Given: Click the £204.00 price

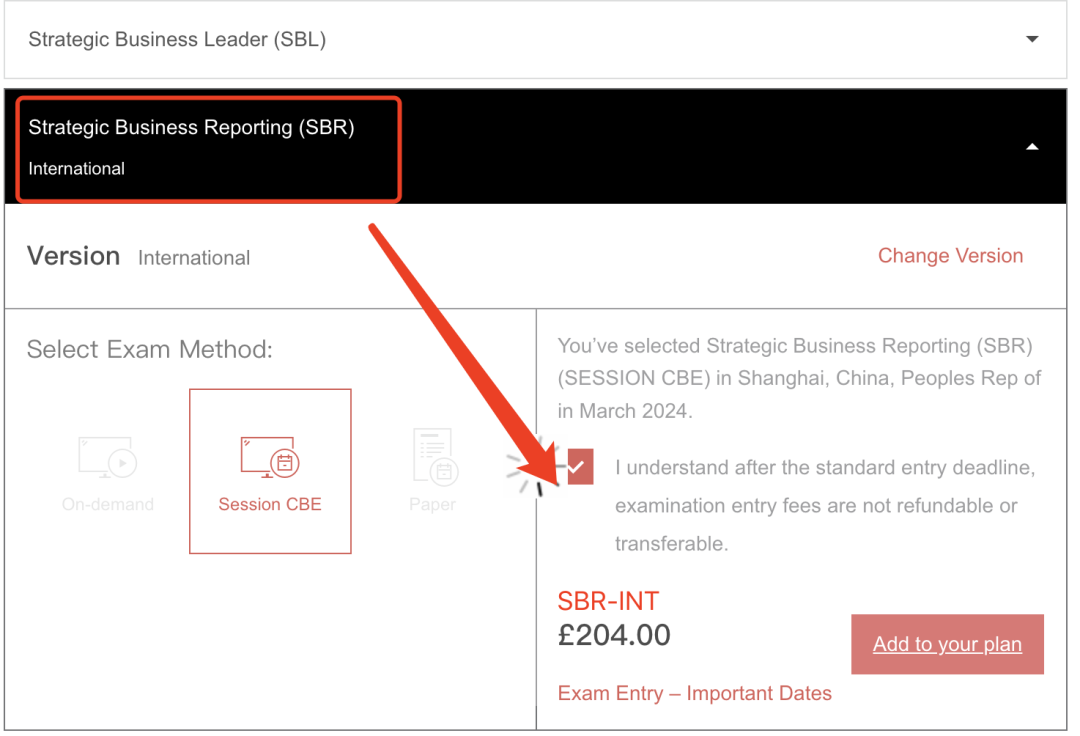Looking at the screenshot, I should (x=614, y=635).
